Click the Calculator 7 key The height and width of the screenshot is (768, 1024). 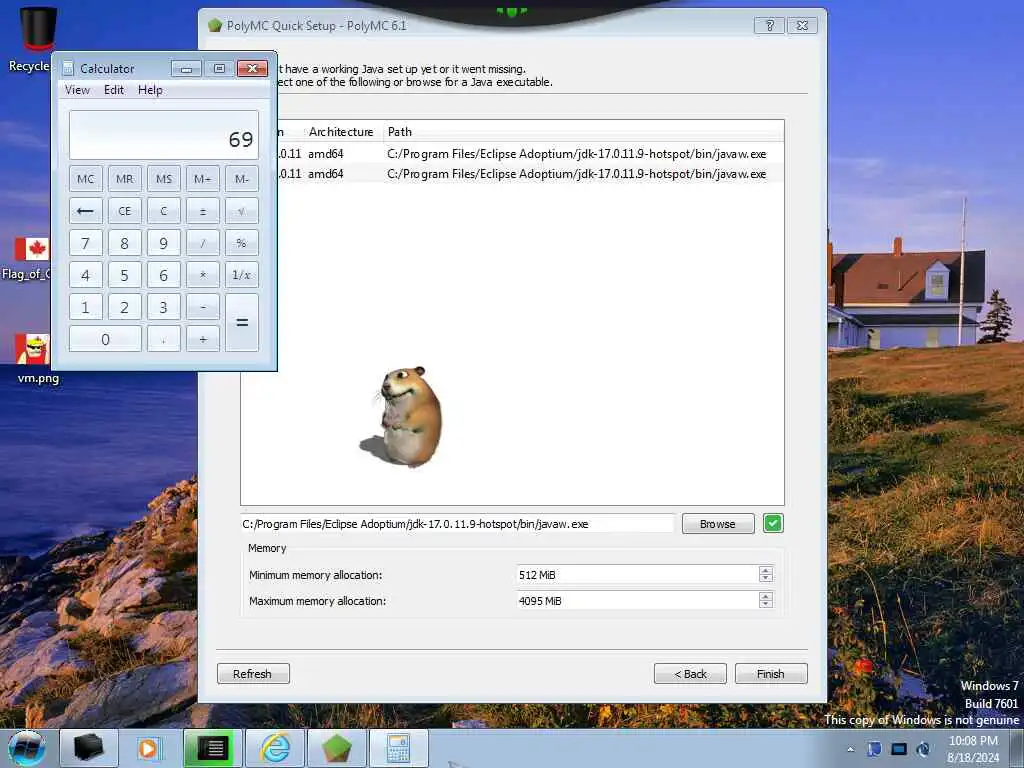pyautogui.click(x=86, y=243)
